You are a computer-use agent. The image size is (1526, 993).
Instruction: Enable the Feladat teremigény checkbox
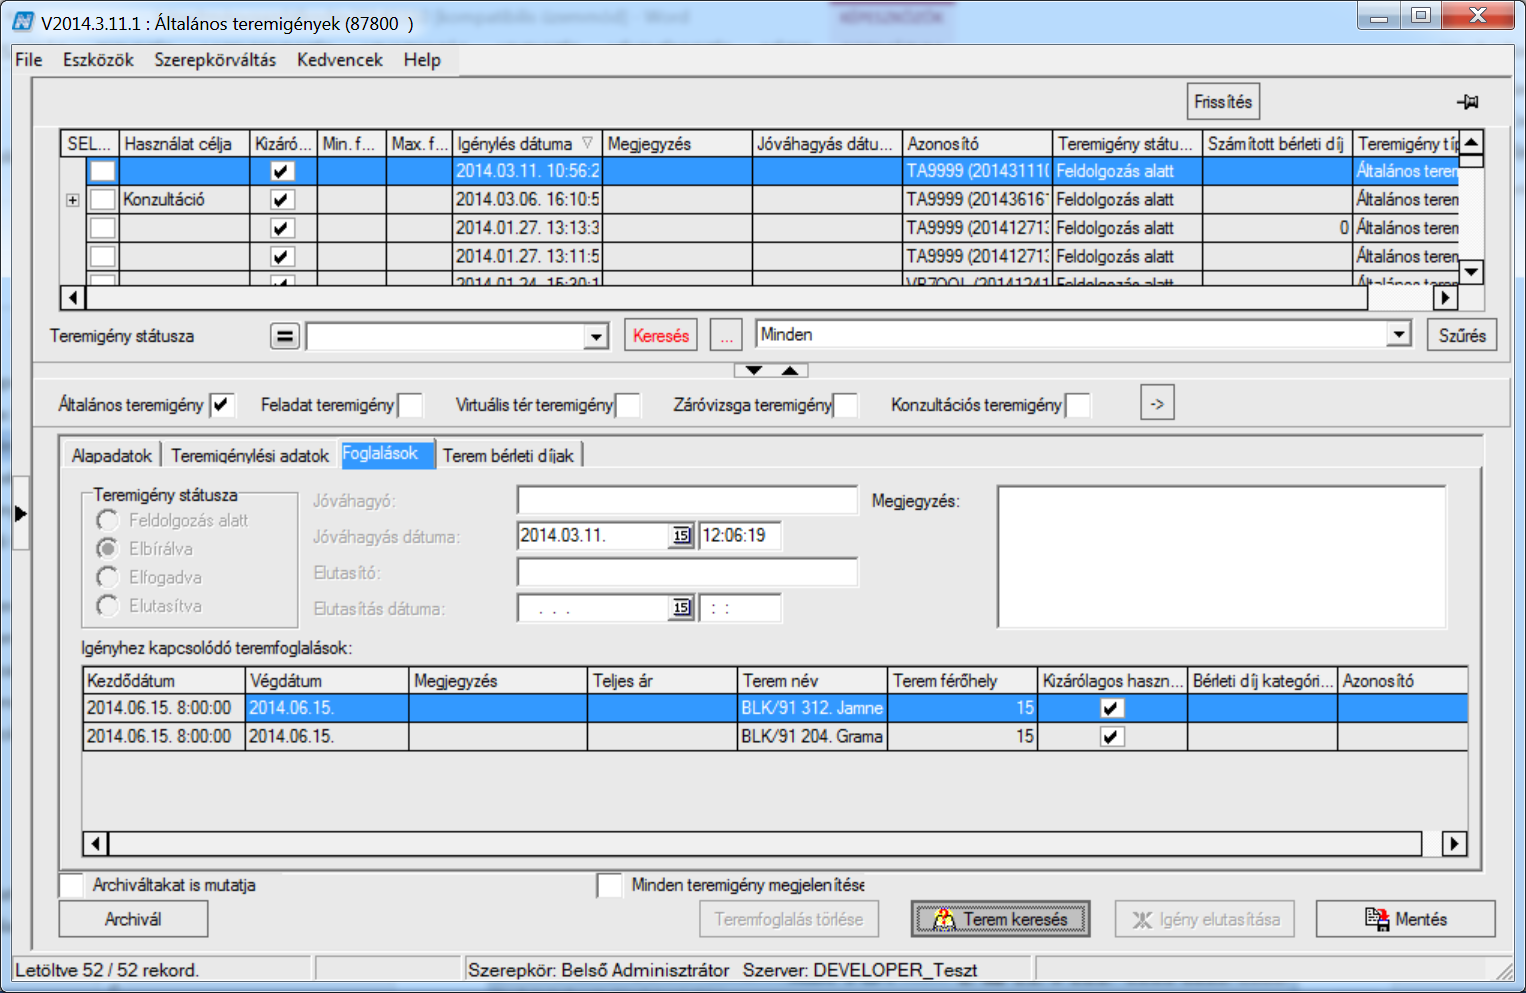410,405
